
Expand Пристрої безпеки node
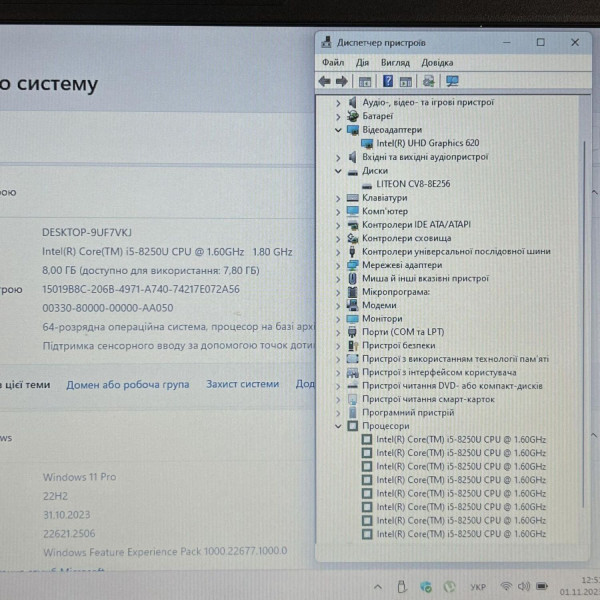pos(338,346)
